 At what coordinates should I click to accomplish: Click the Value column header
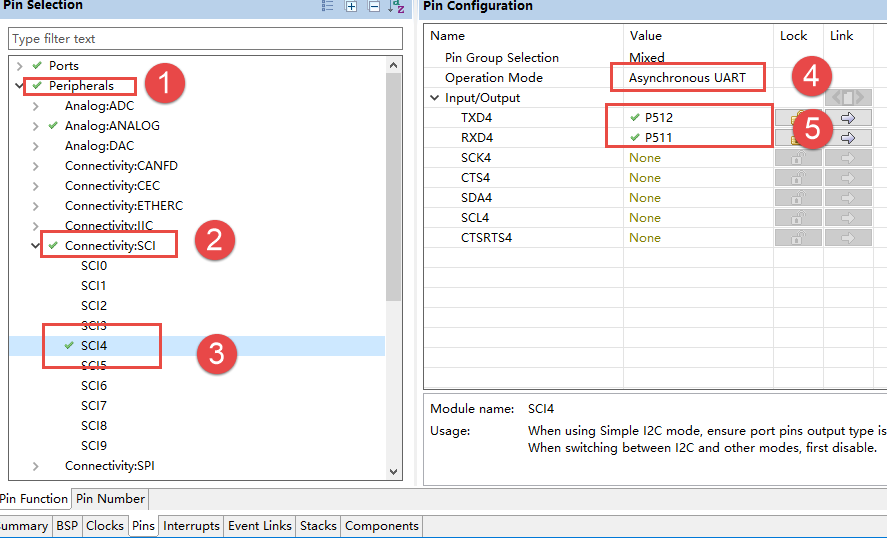(645, 36)
